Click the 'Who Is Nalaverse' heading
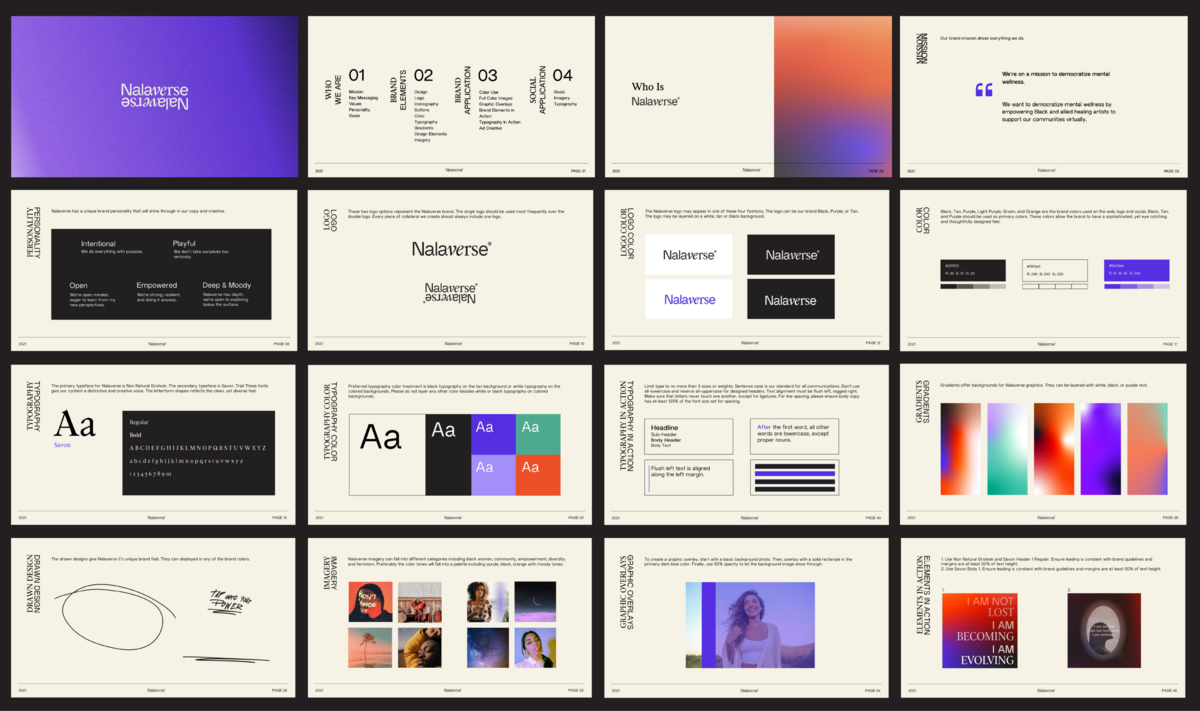This screenshot has width=1200, height=711. coord(655,94)
